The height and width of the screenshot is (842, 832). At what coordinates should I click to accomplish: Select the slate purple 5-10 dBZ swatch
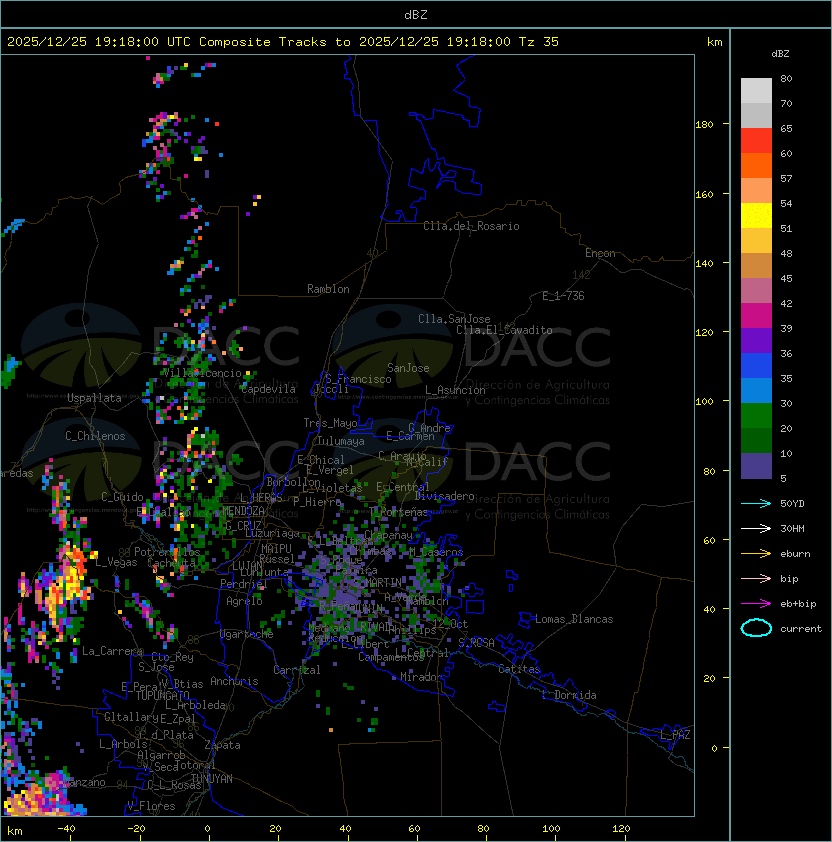[x=756, y=466]
